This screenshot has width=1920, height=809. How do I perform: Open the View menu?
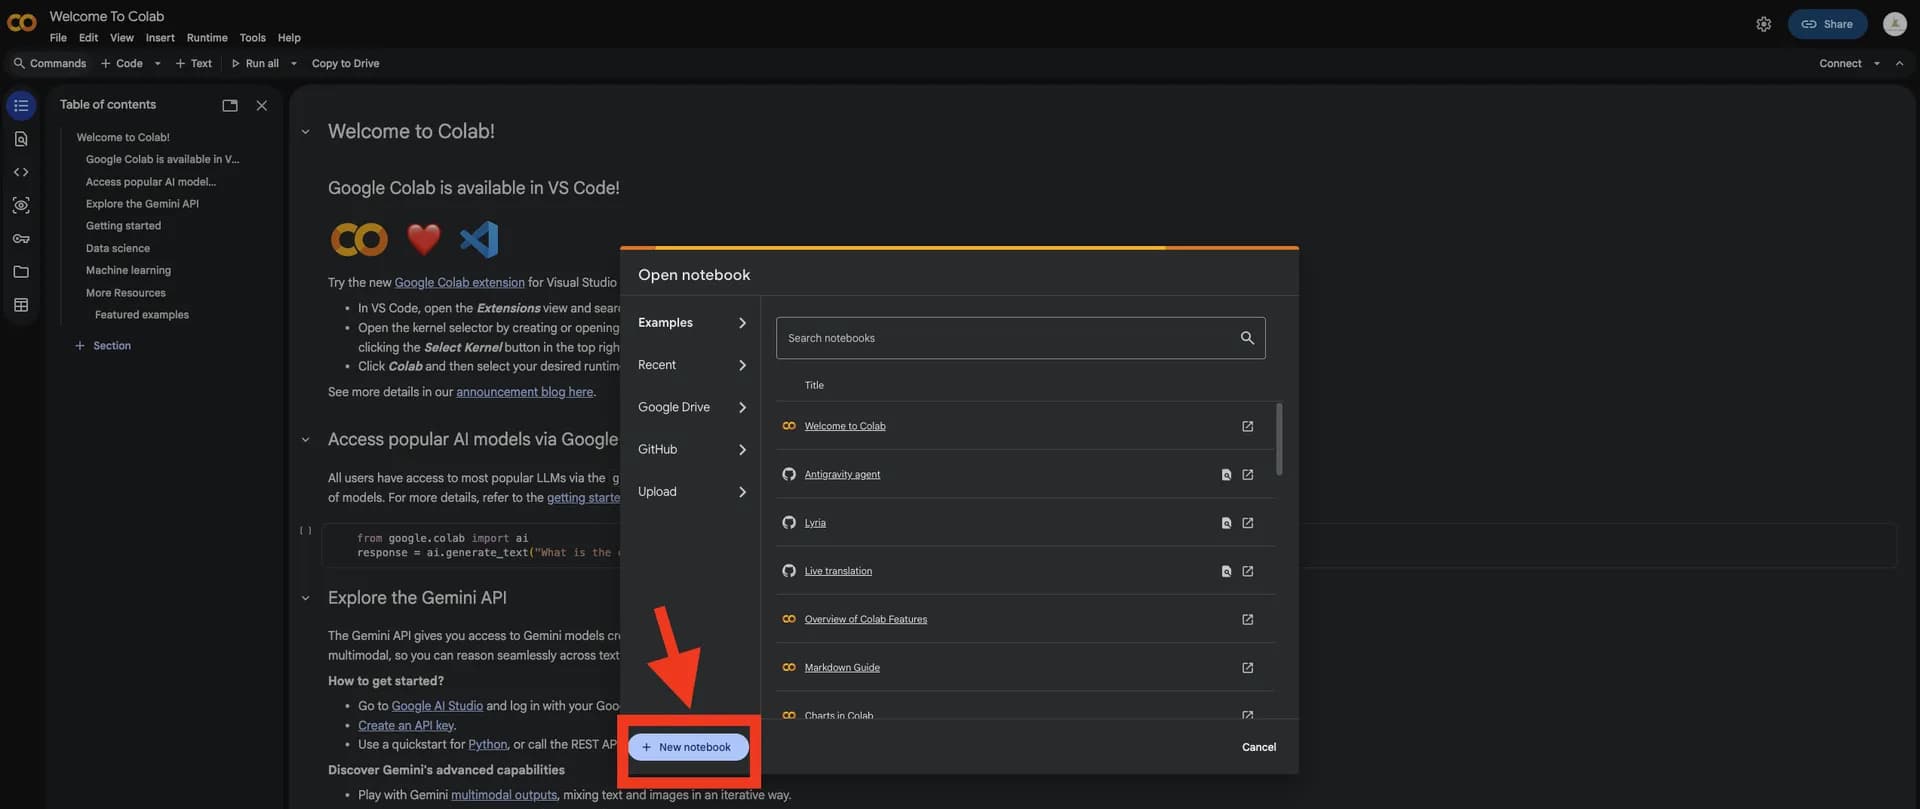(x=122, y=38)
